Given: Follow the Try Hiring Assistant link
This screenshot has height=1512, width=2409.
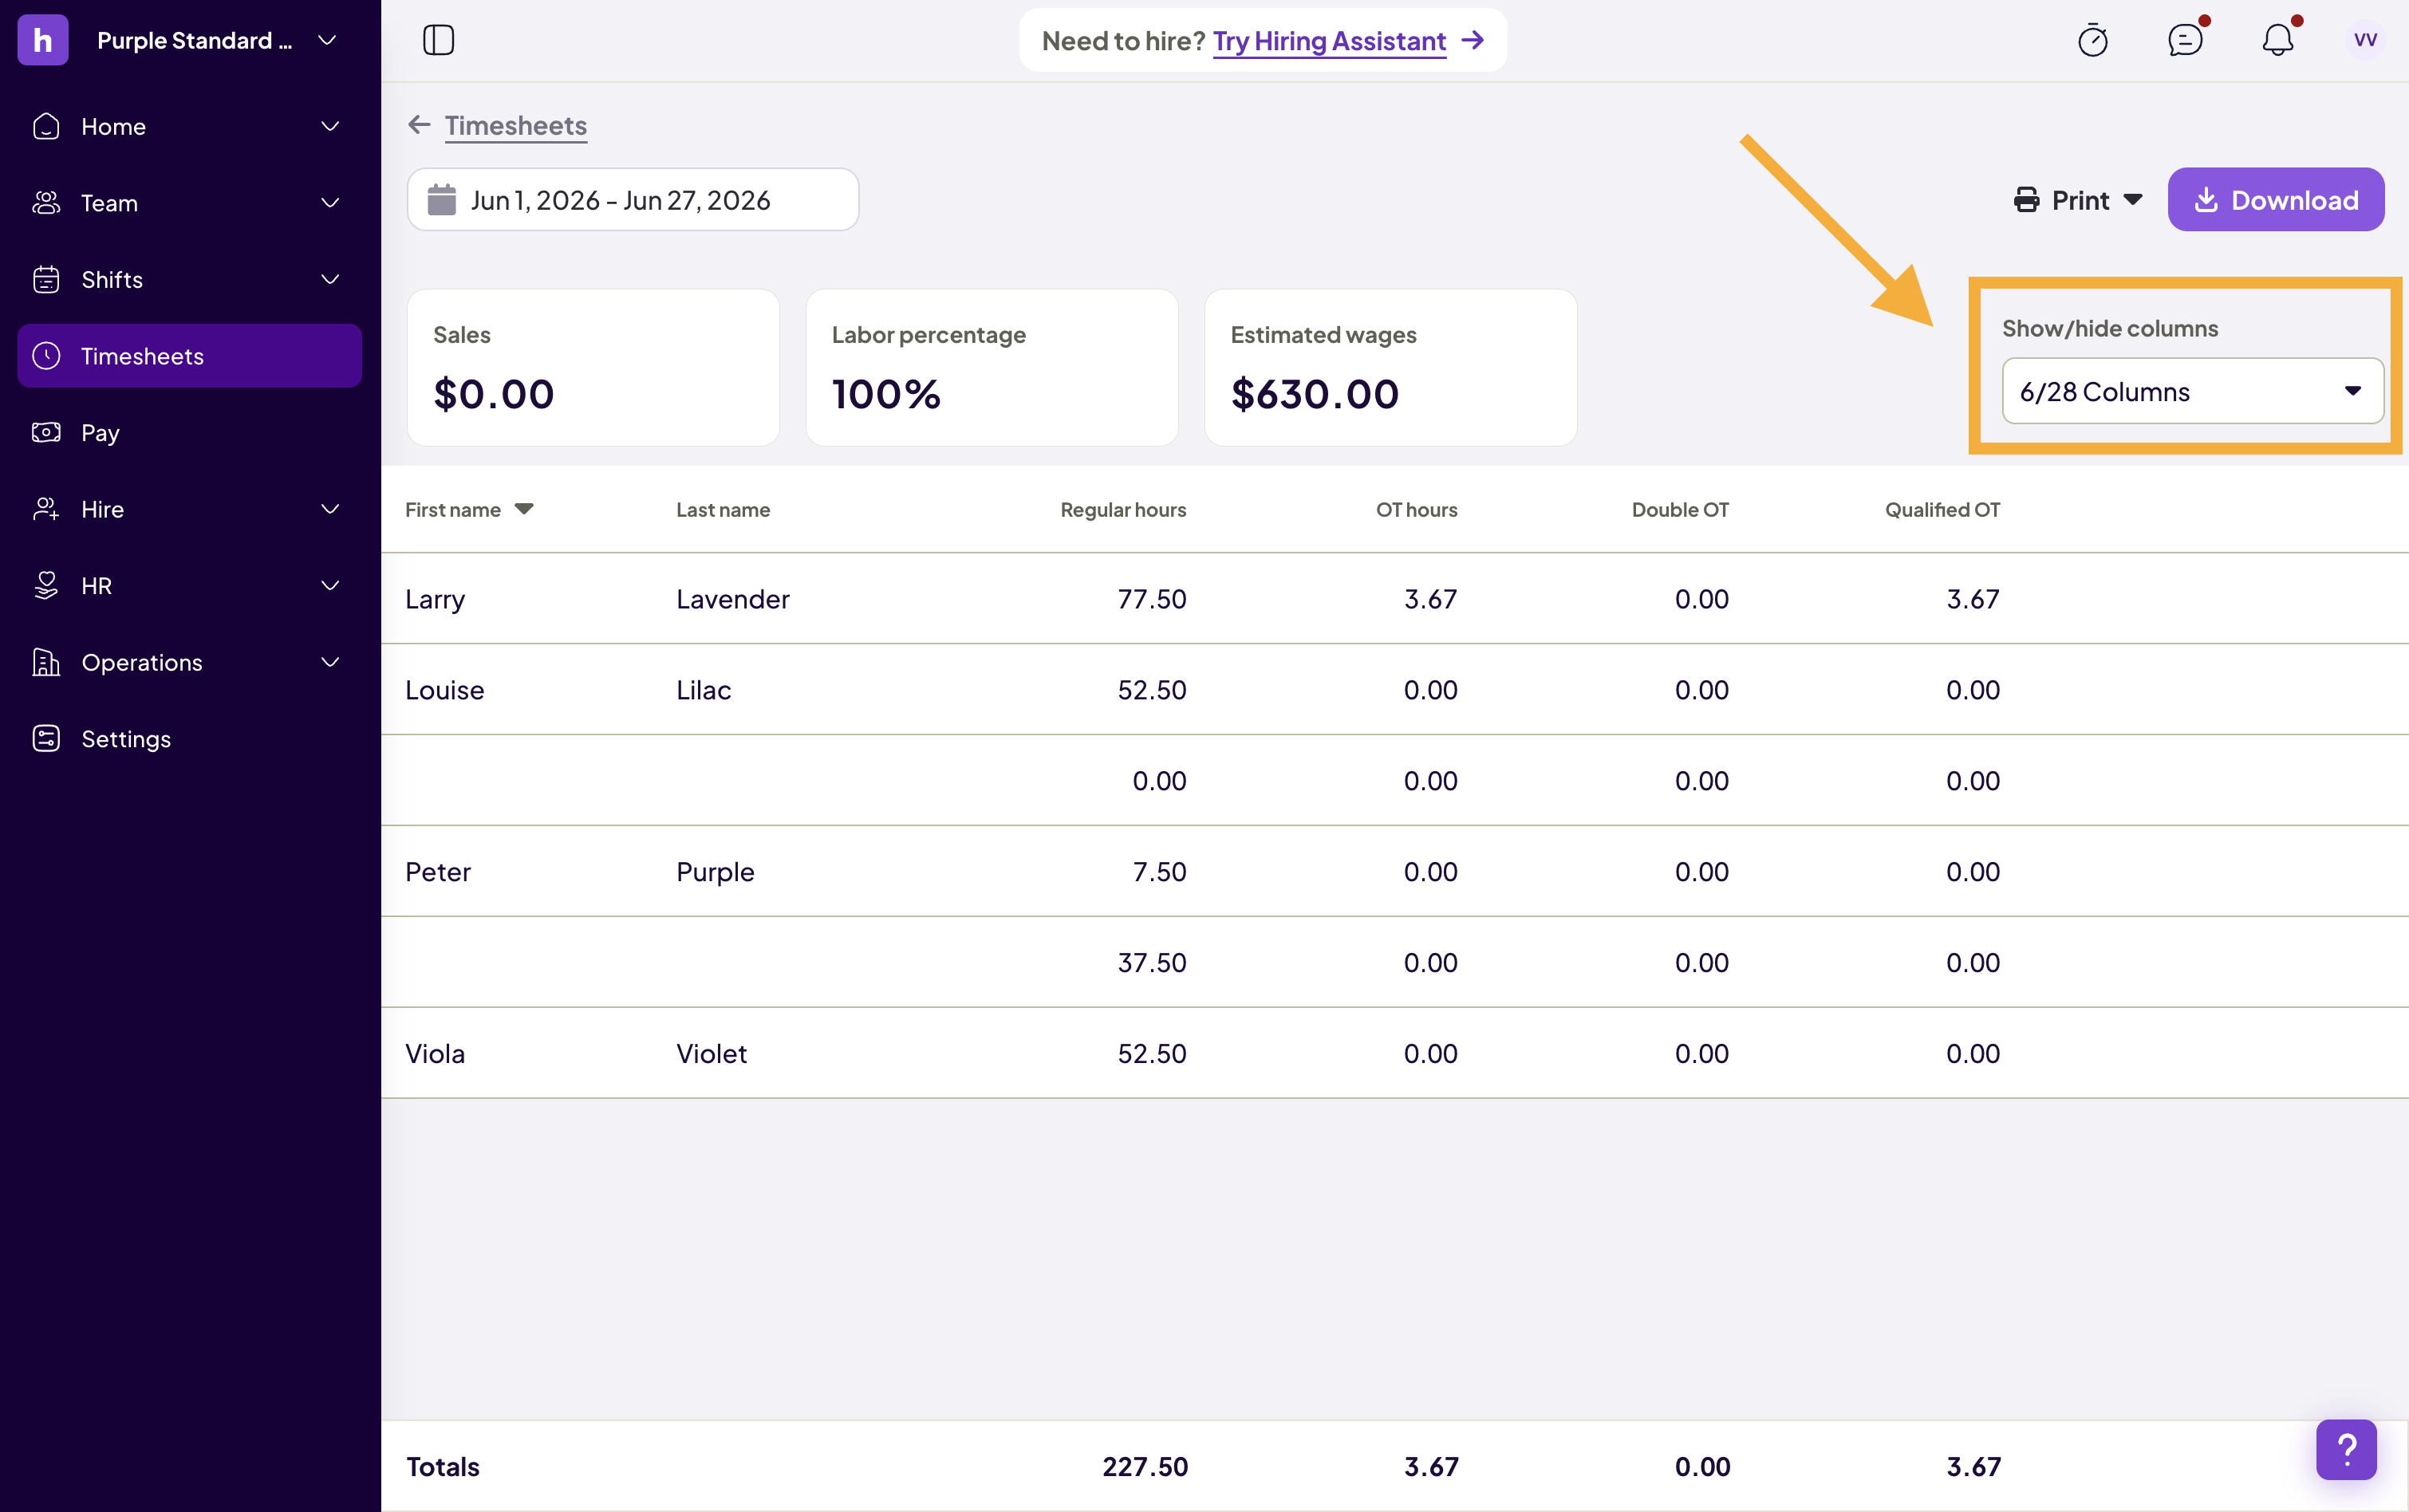Looking at the screenshot, I should 1329,41.
